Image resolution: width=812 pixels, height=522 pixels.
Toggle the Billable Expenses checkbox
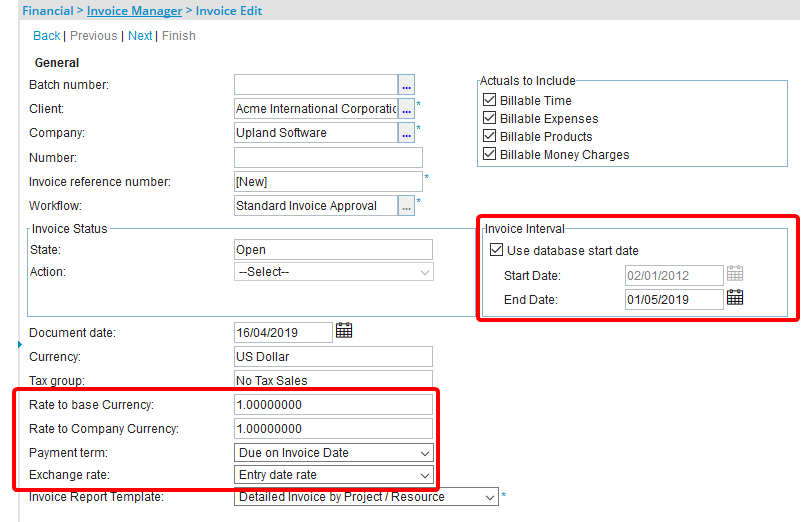point(490,118)
